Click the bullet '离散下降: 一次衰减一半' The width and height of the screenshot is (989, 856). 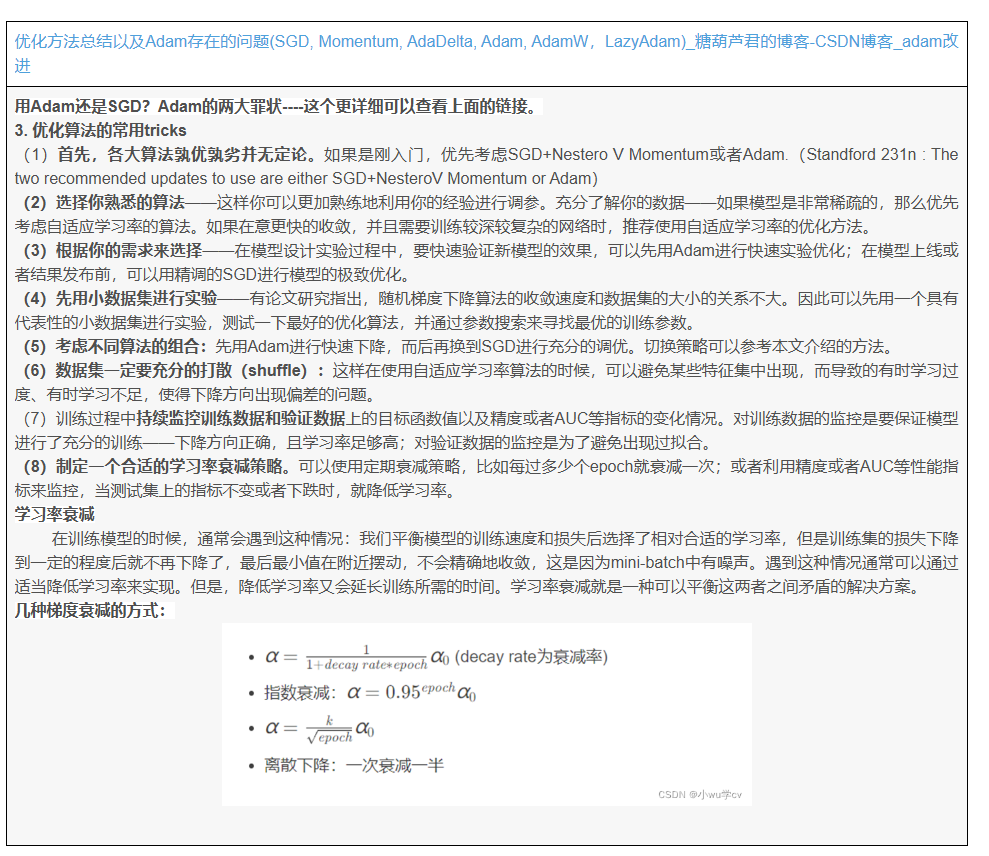[354, 765]
